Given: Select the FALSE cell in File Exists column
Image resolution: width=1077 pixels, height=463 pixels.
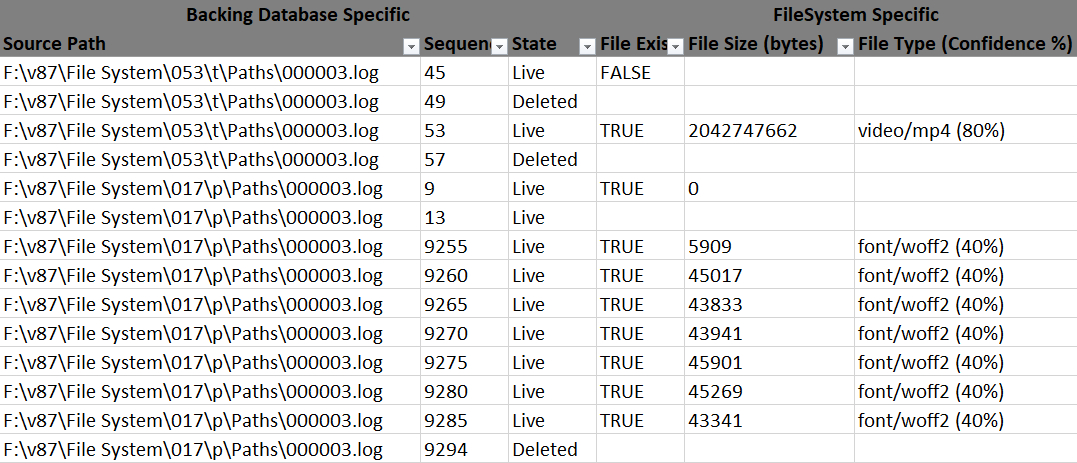Looking at the screenshot, I should (x=640, y=73).
